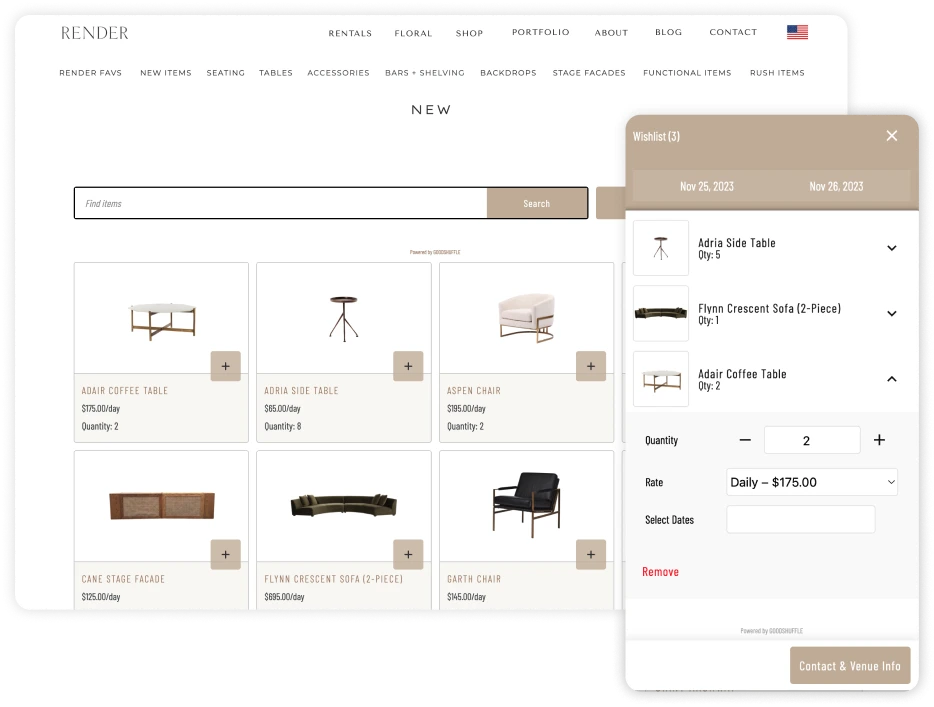Screen dimensions: 934x707
Task: Add Flynn Crescent Sofa with plus icon
Action: pyautogui.click(x=408, y=554)
